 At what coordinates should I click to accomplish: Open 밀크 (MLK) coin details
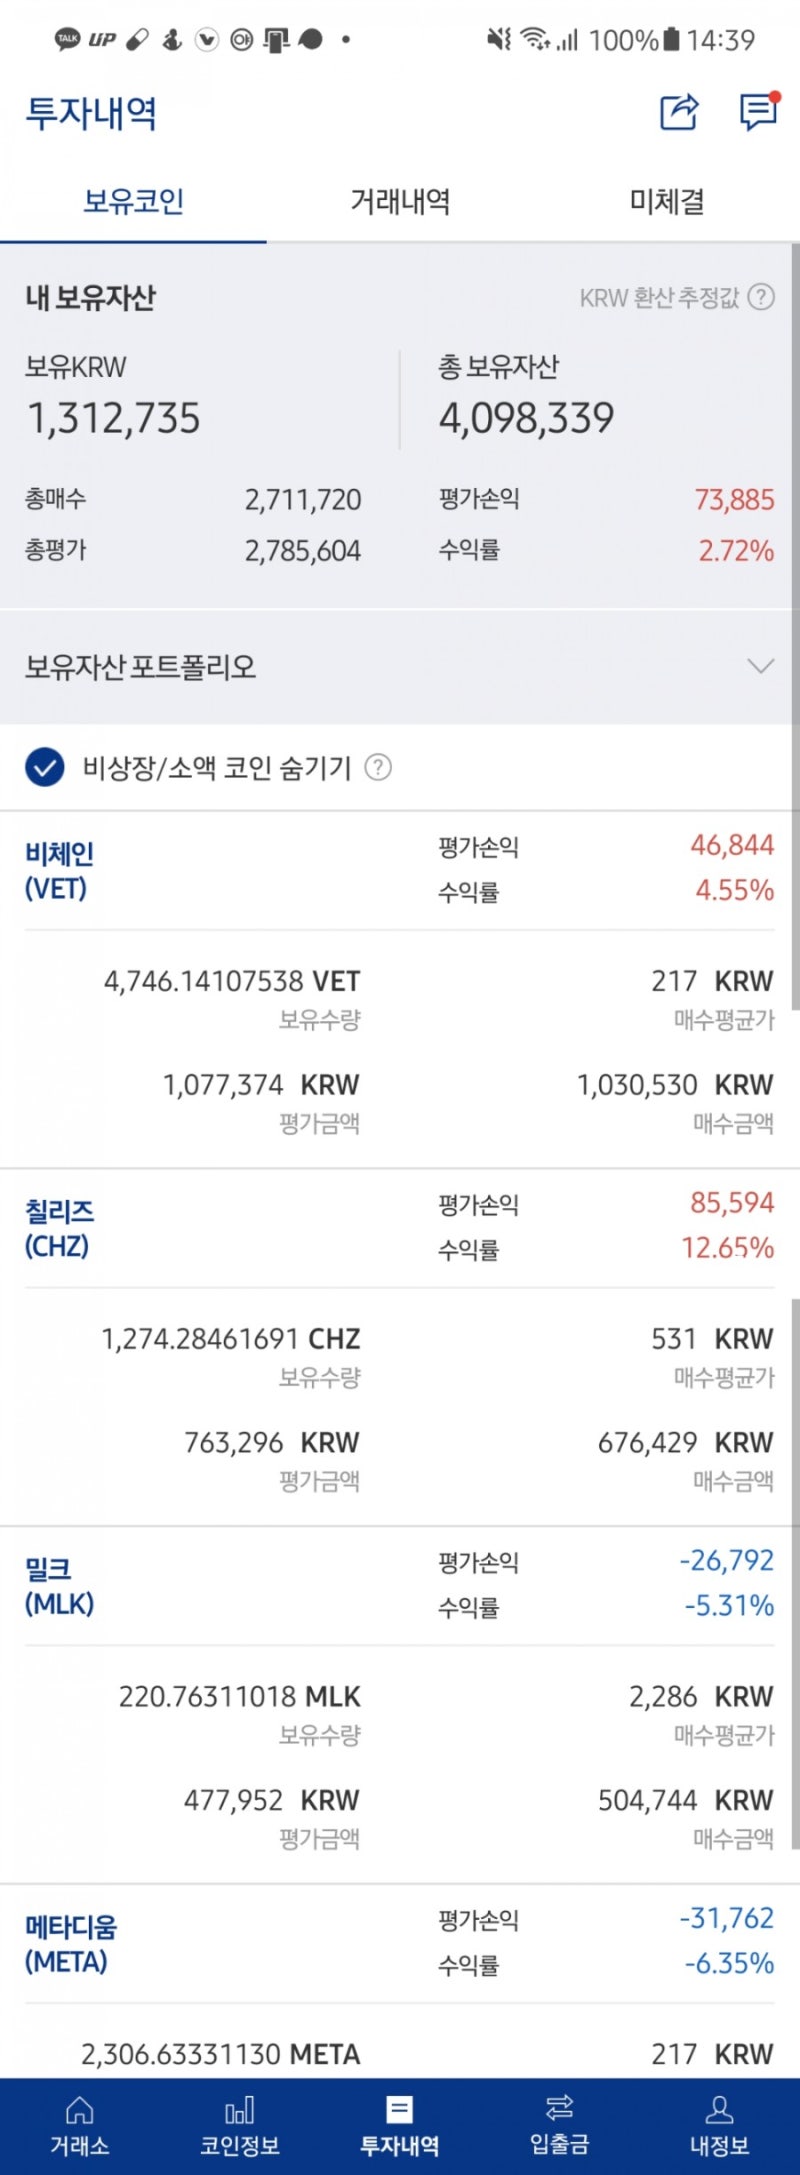59,1586
